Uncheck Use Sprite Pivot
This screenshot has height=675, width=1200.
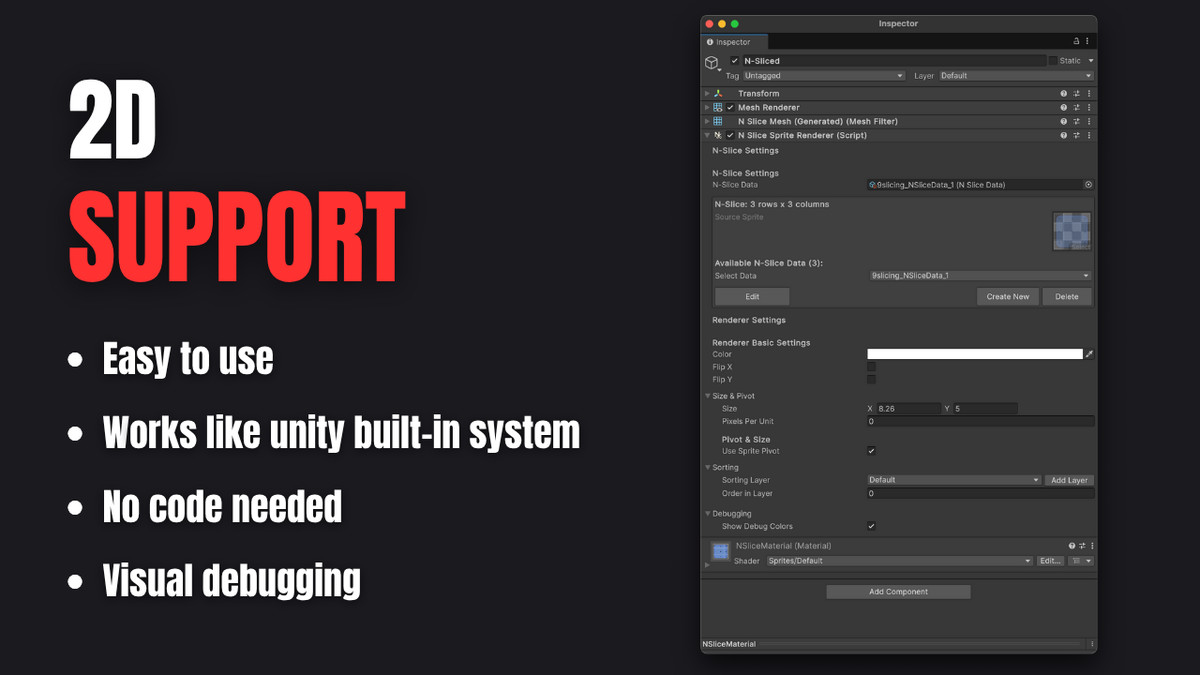[871, 451]
